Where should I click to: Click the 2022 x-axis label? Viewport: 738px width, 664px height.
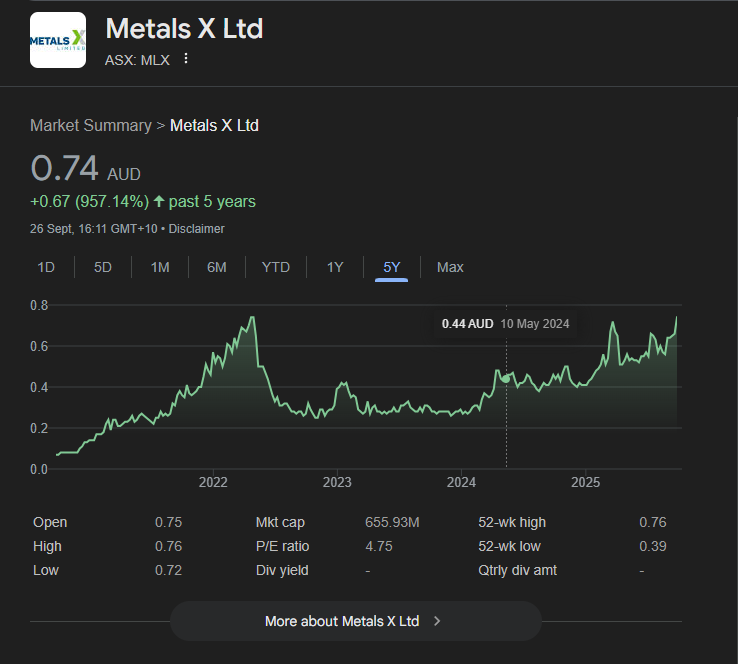pyautogui.click(x=213, y=482)
